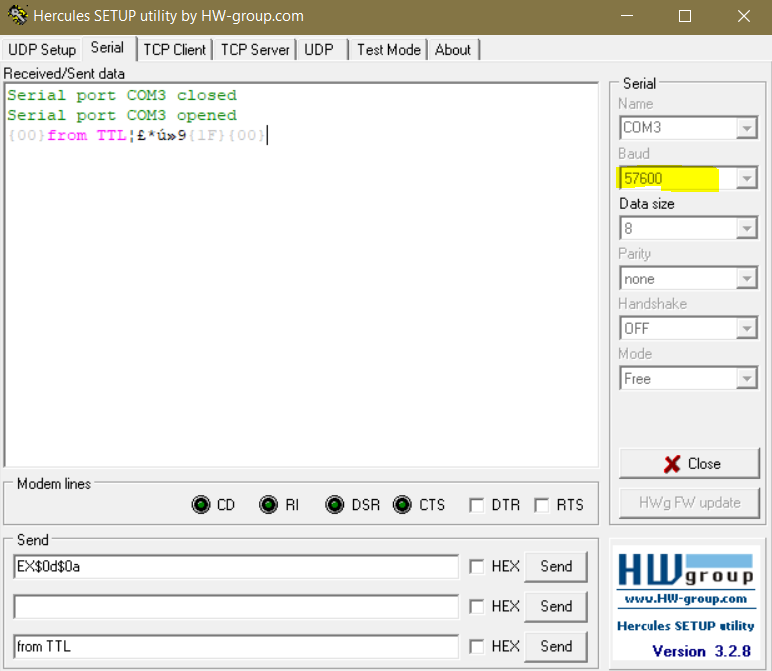Click the CD modem line indicator
The image size is (772, 671).
click(201, 505)
